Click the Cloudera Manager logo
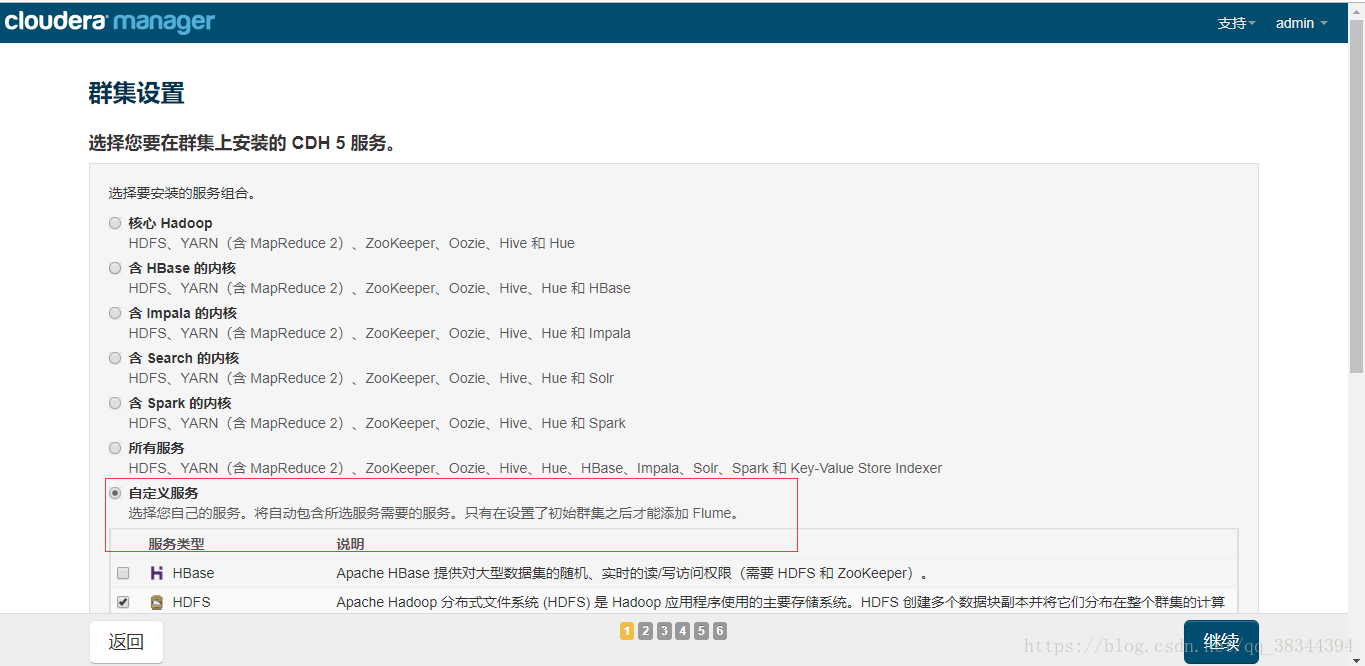Viewport: 1365px width, 666px height. (x=109, y=21)
